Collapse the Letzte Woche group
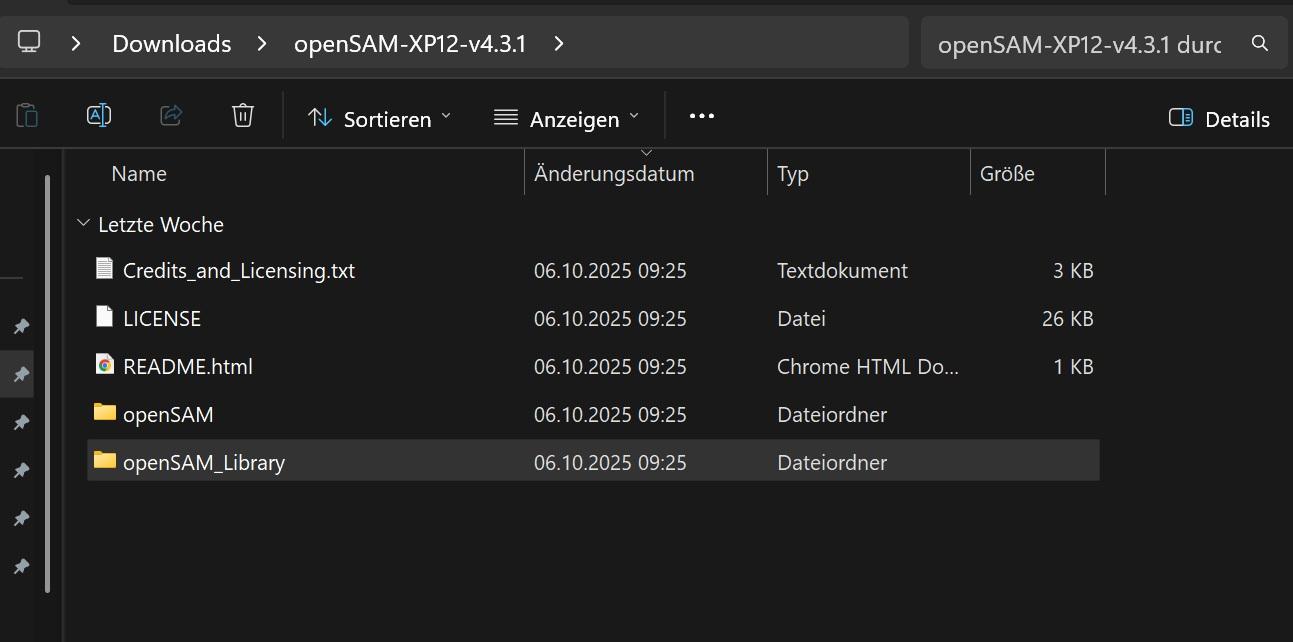 83,225
